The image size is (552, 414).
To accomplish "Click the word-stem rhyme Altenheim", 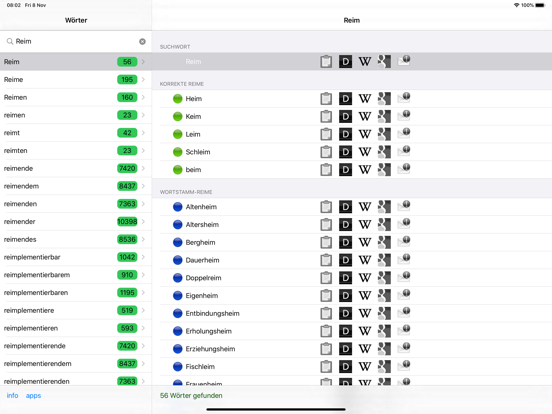I will point(201,207).
